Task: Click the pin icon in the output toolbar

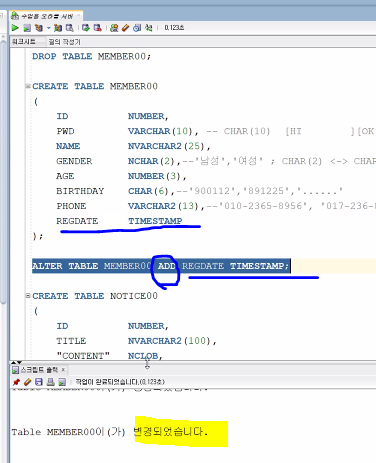Action: [x=16, y=382]
